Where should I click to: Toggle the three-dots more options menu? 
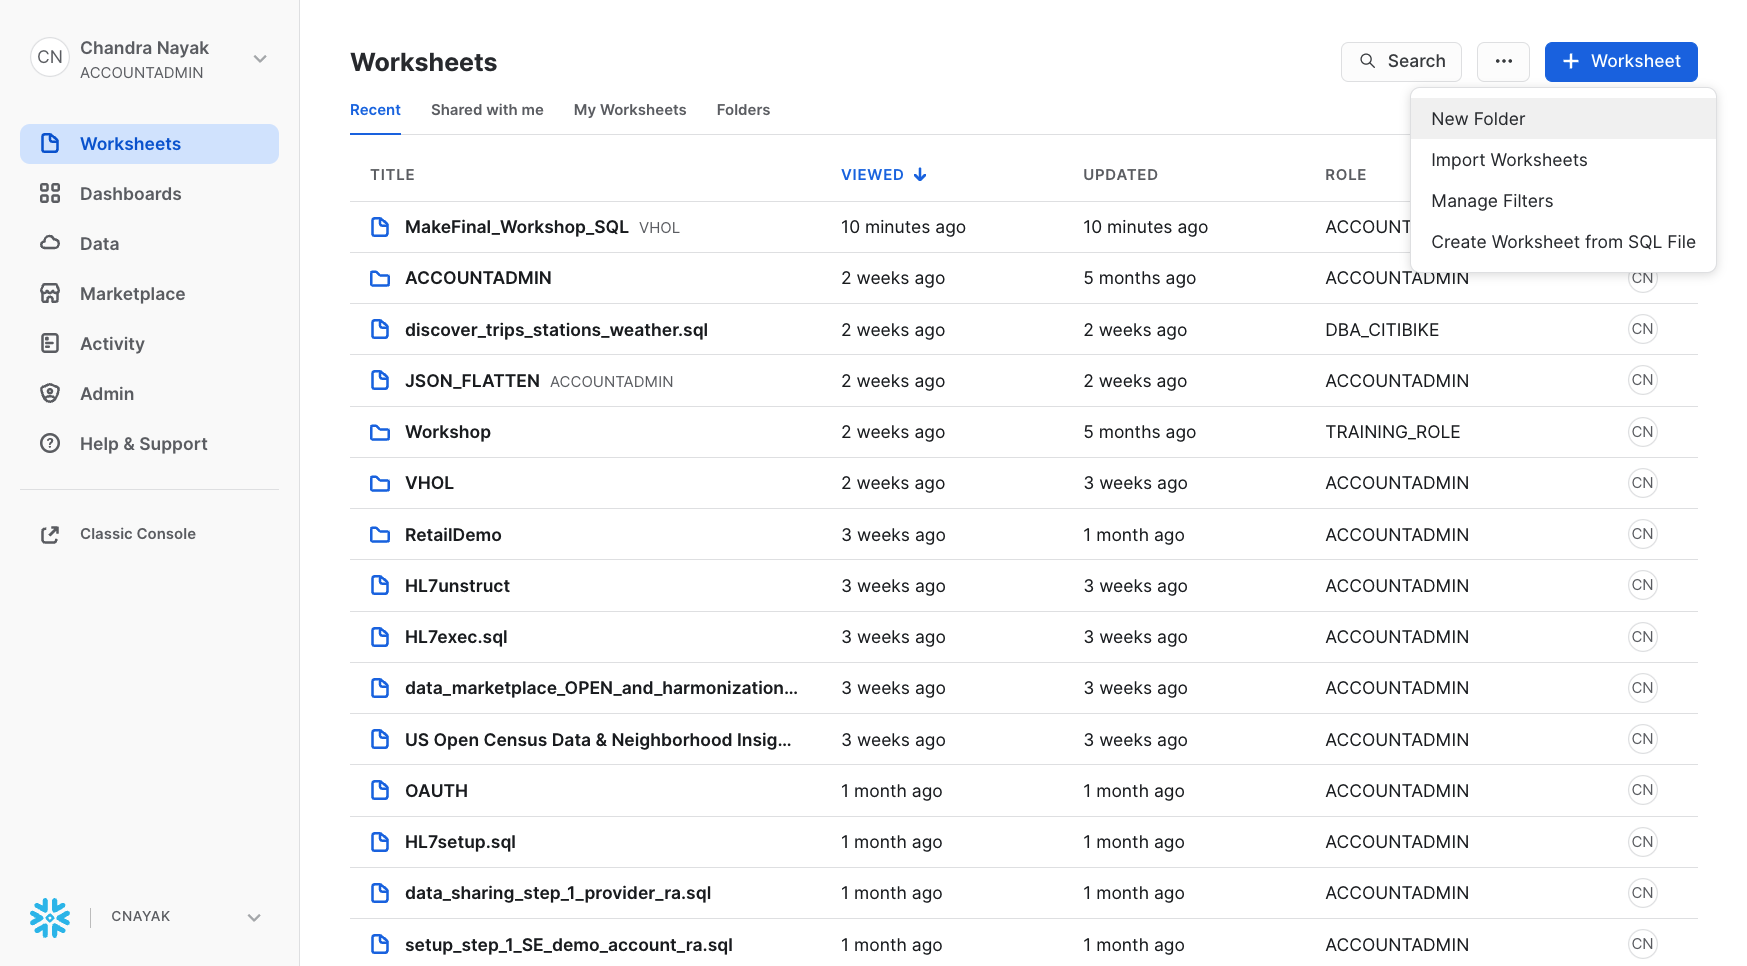click(x=1503, y=62)
